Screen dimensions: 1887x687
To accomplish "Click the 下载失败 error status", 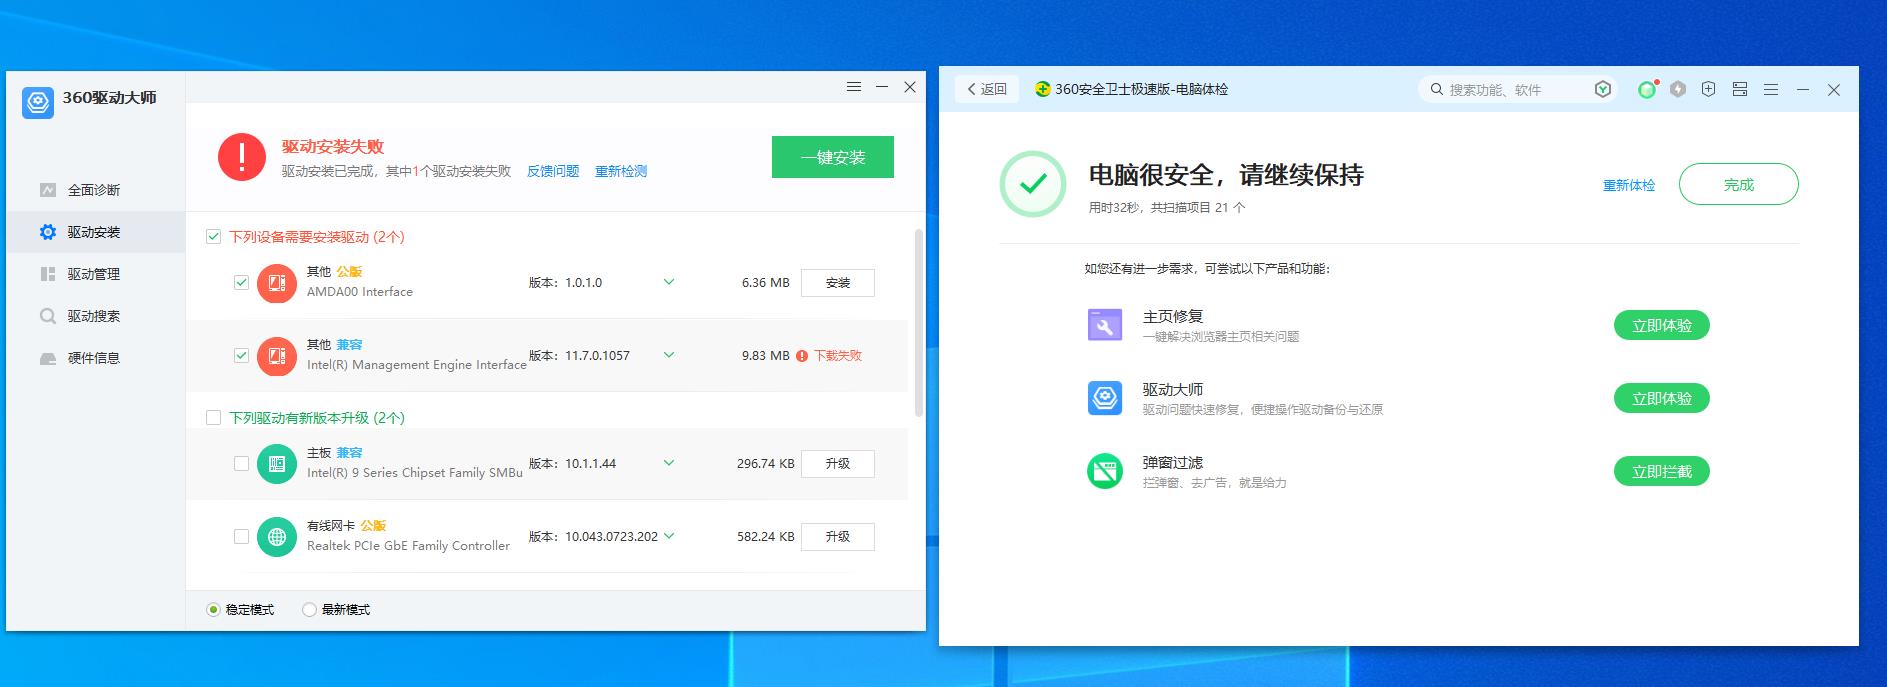I will click(x=838, y=356).
